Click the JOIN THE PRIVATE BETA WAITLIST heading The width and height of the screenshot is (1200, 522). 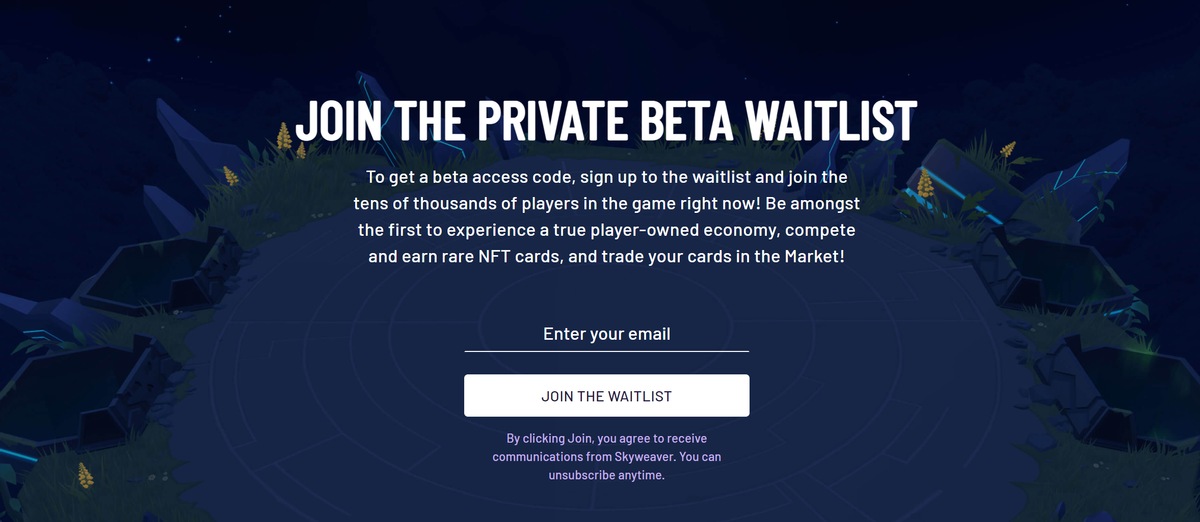(606, 120)
